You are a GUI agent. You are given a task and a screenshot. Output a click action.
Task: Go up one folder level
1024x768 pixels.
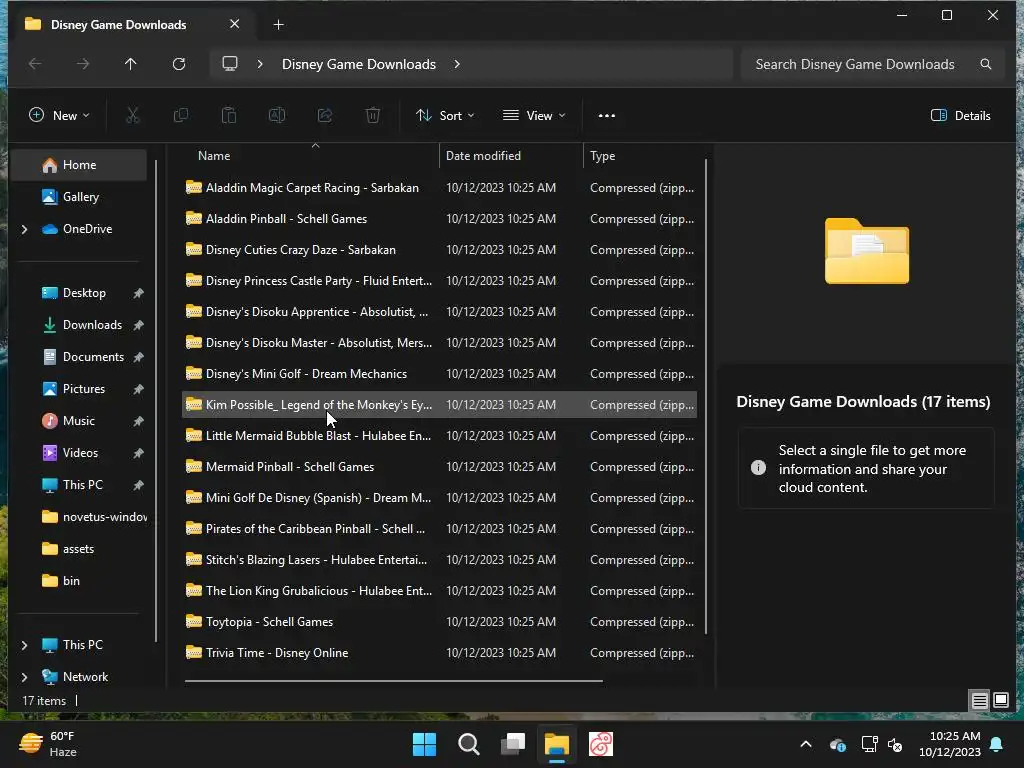[131, 64]
